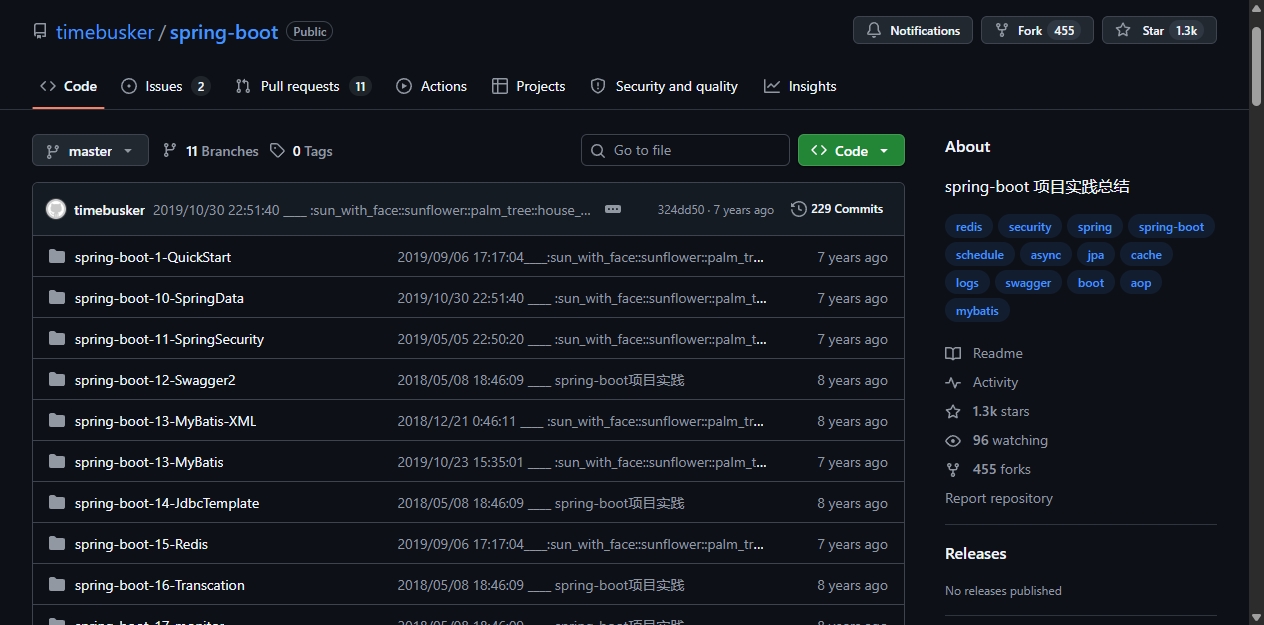Click the Insights graph icon
1264x625 pixels.
click(772, 86)
